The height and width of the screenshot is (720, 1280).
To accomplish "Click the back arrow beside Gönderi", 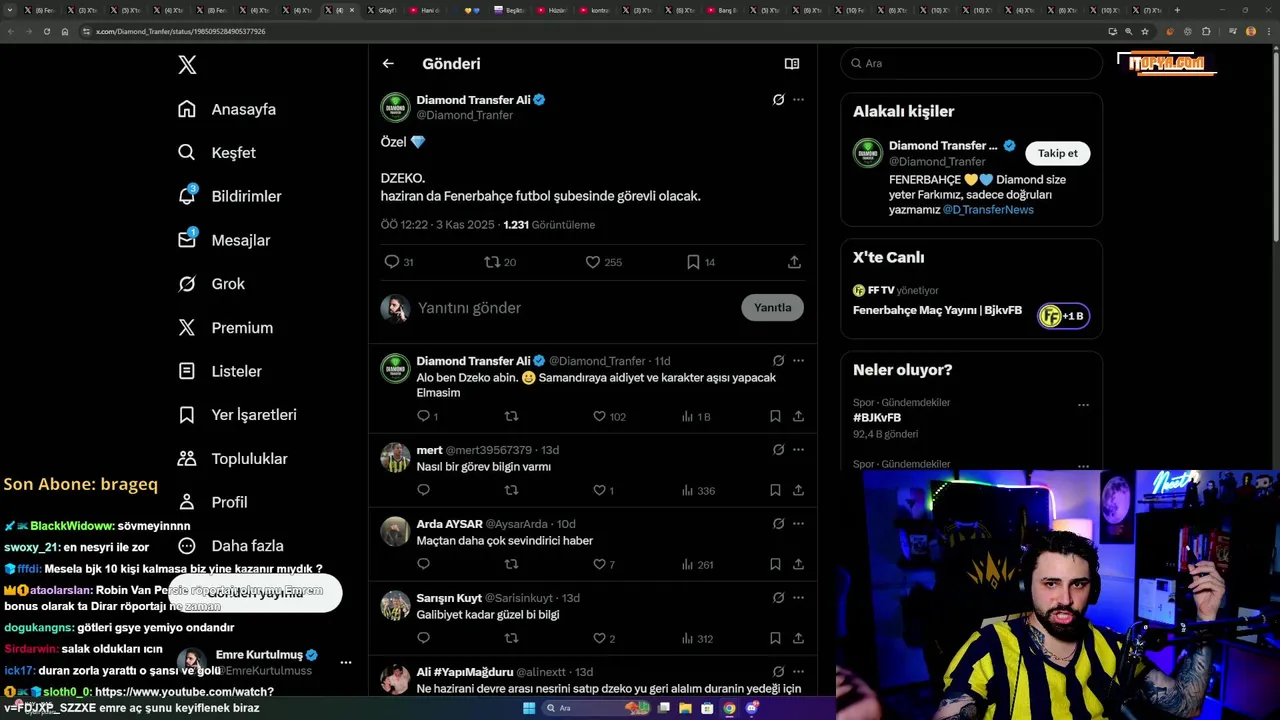I will (388, 64).
